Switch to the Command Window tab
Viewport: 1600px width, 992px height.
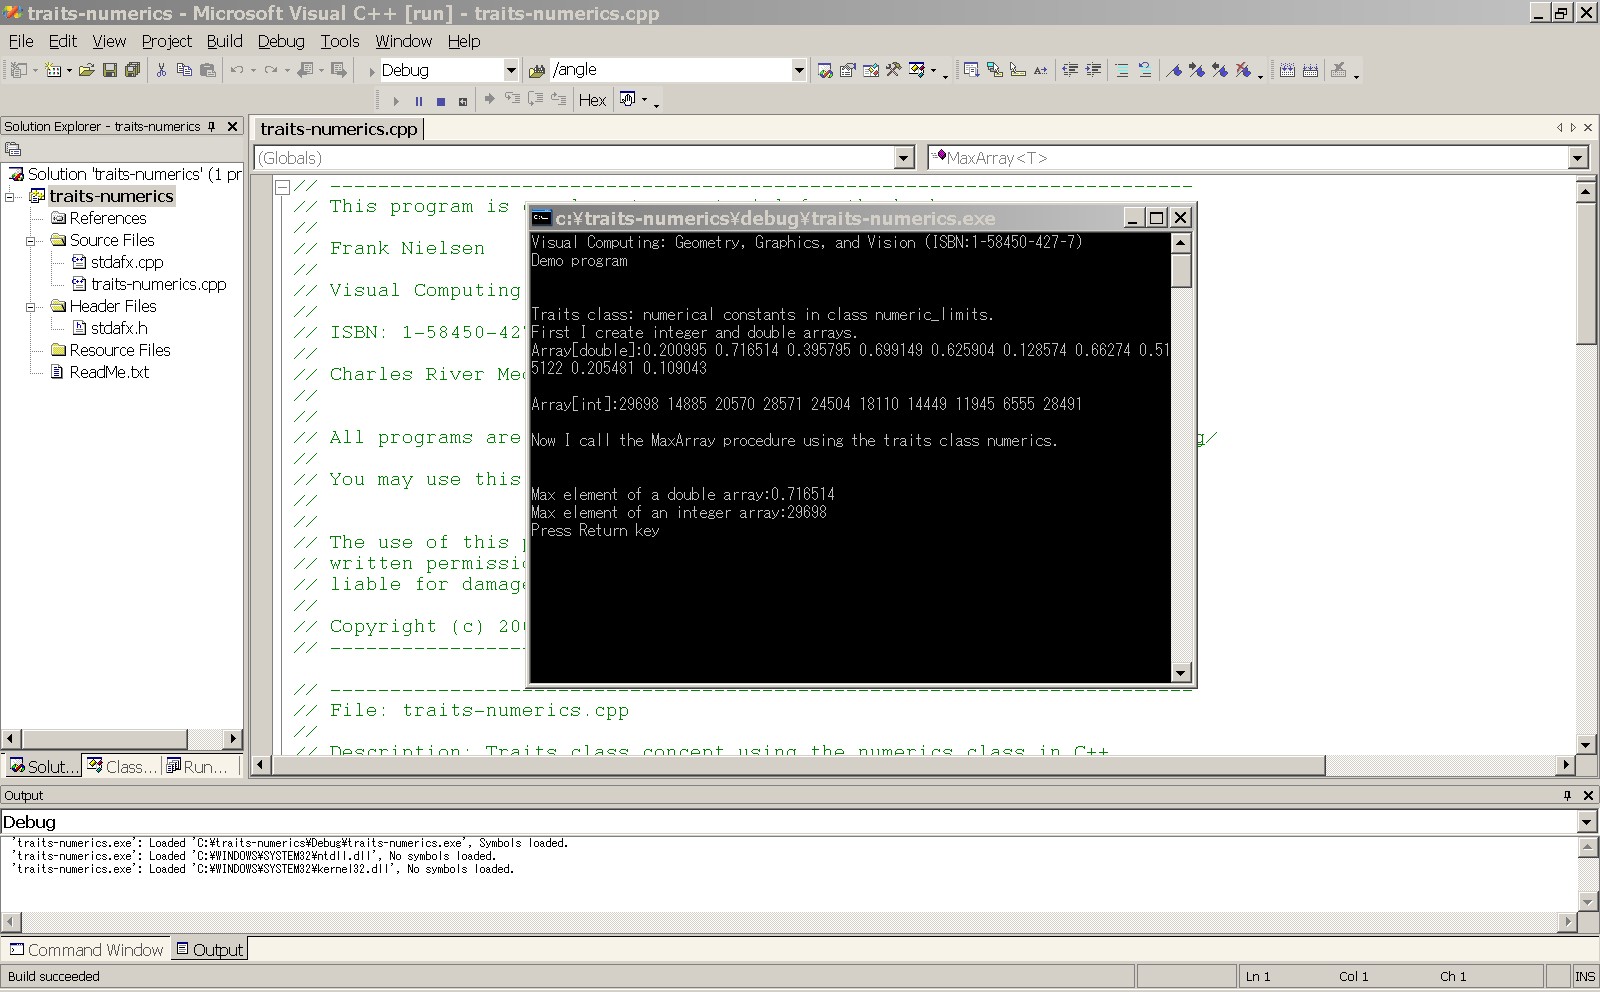[x=86, y=950]
